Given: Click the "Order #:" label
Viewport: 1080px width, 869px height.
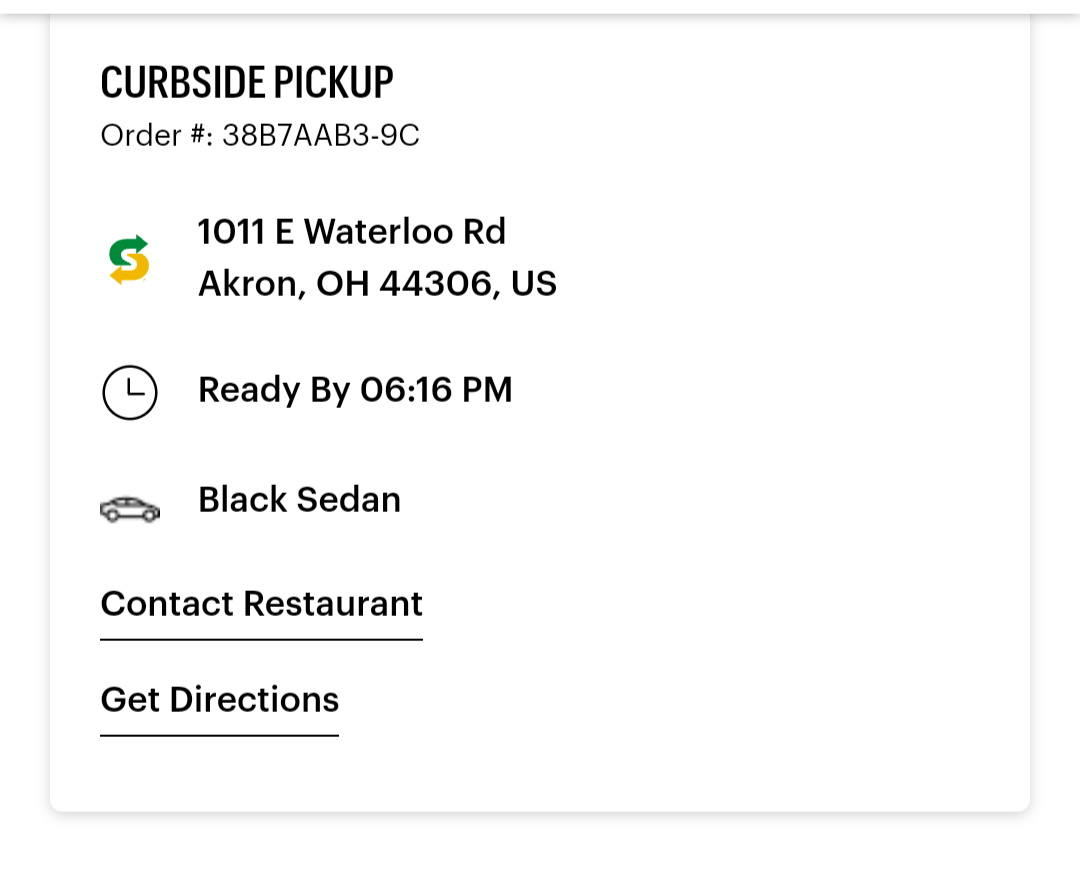Looking at the screenshot, I should click(157, 136).
